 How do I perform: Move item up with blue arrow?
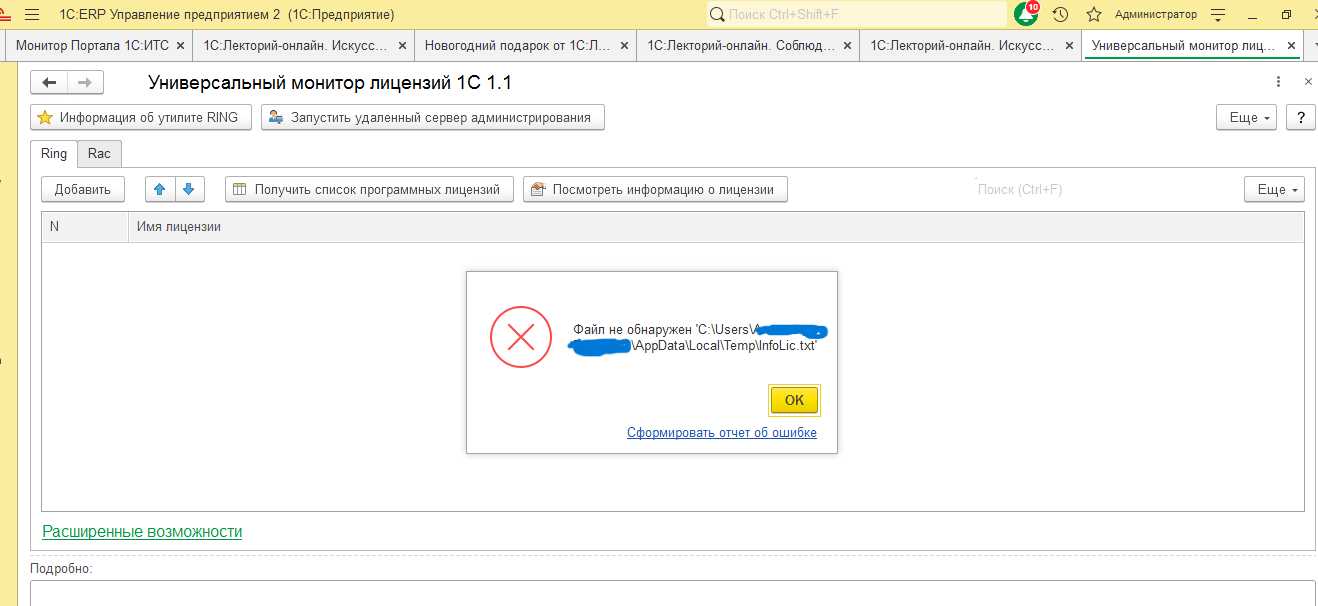point(160,189)
